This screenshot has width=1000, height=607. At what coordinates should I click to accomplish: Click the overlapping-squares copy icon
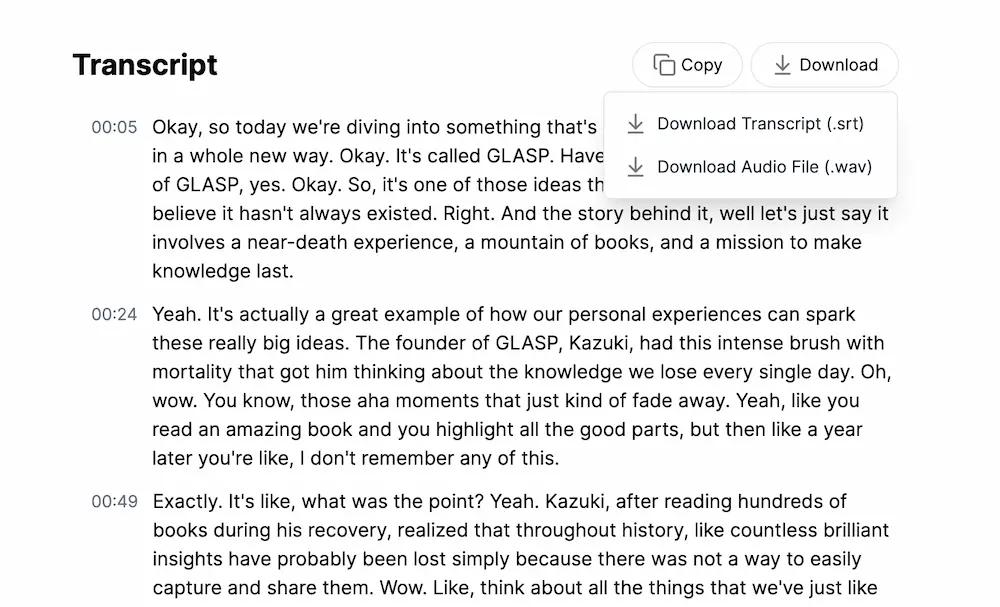(x=664, y=65)
